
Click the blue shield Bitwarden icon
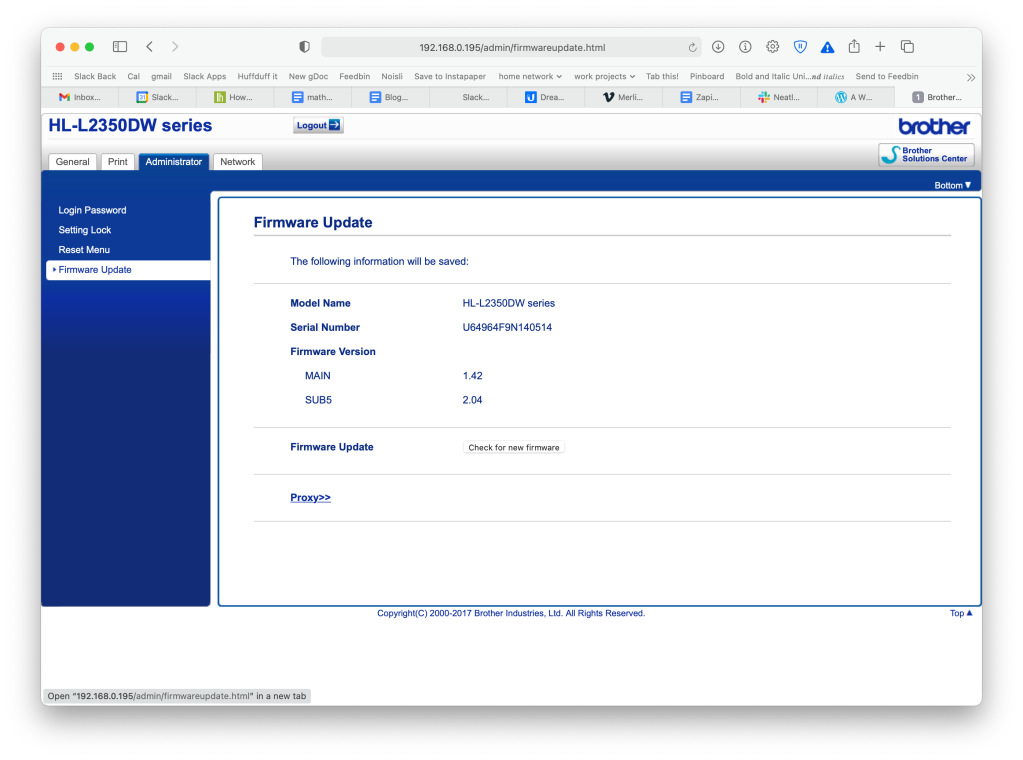[x=800, y=47]
